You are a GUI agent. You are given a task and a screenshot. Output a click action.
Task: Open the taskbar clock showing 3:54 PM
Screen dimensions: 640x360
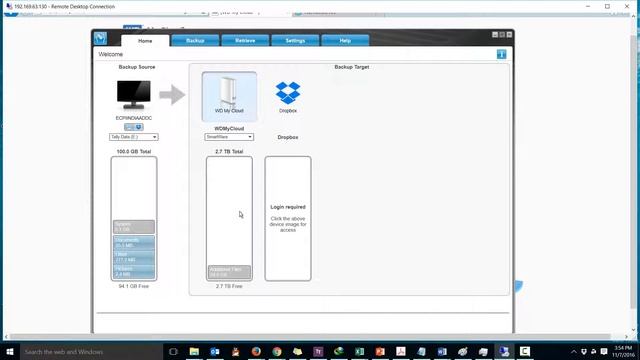point(624,351)
